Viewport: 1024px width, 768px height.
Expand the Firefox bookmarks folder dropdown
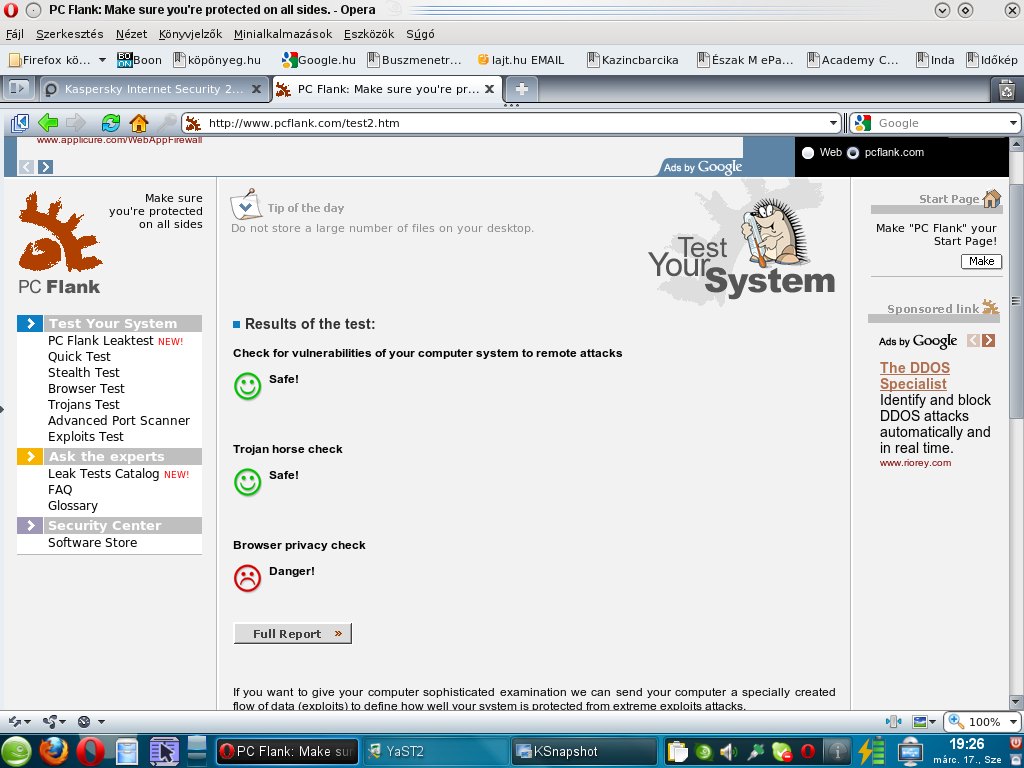102,60
